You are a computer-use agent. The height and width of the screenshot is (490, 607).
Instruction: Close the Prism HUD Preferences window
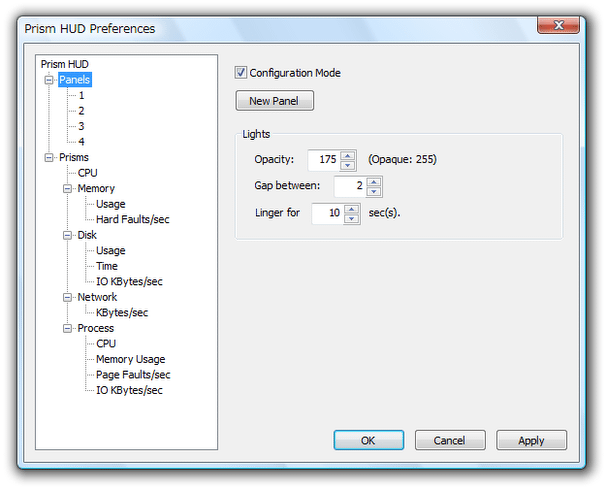[558, 25]
